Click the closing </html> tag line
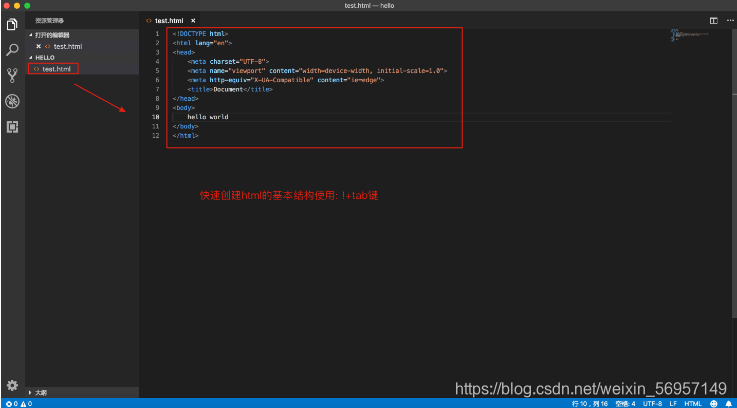 [x=185, y=136]
